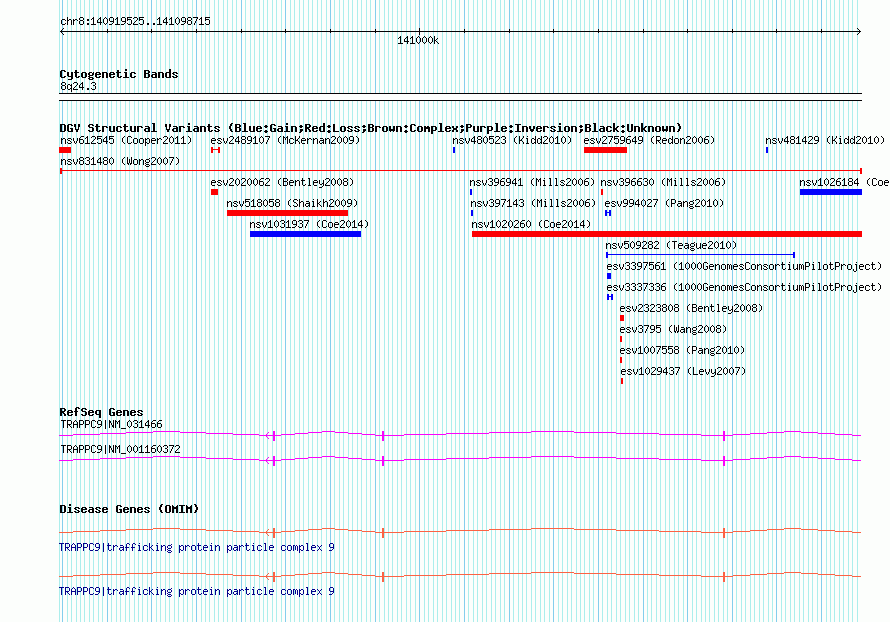Open esv3397561 1000GenomesConsortiumPilotProject variant

pos(744,266)
